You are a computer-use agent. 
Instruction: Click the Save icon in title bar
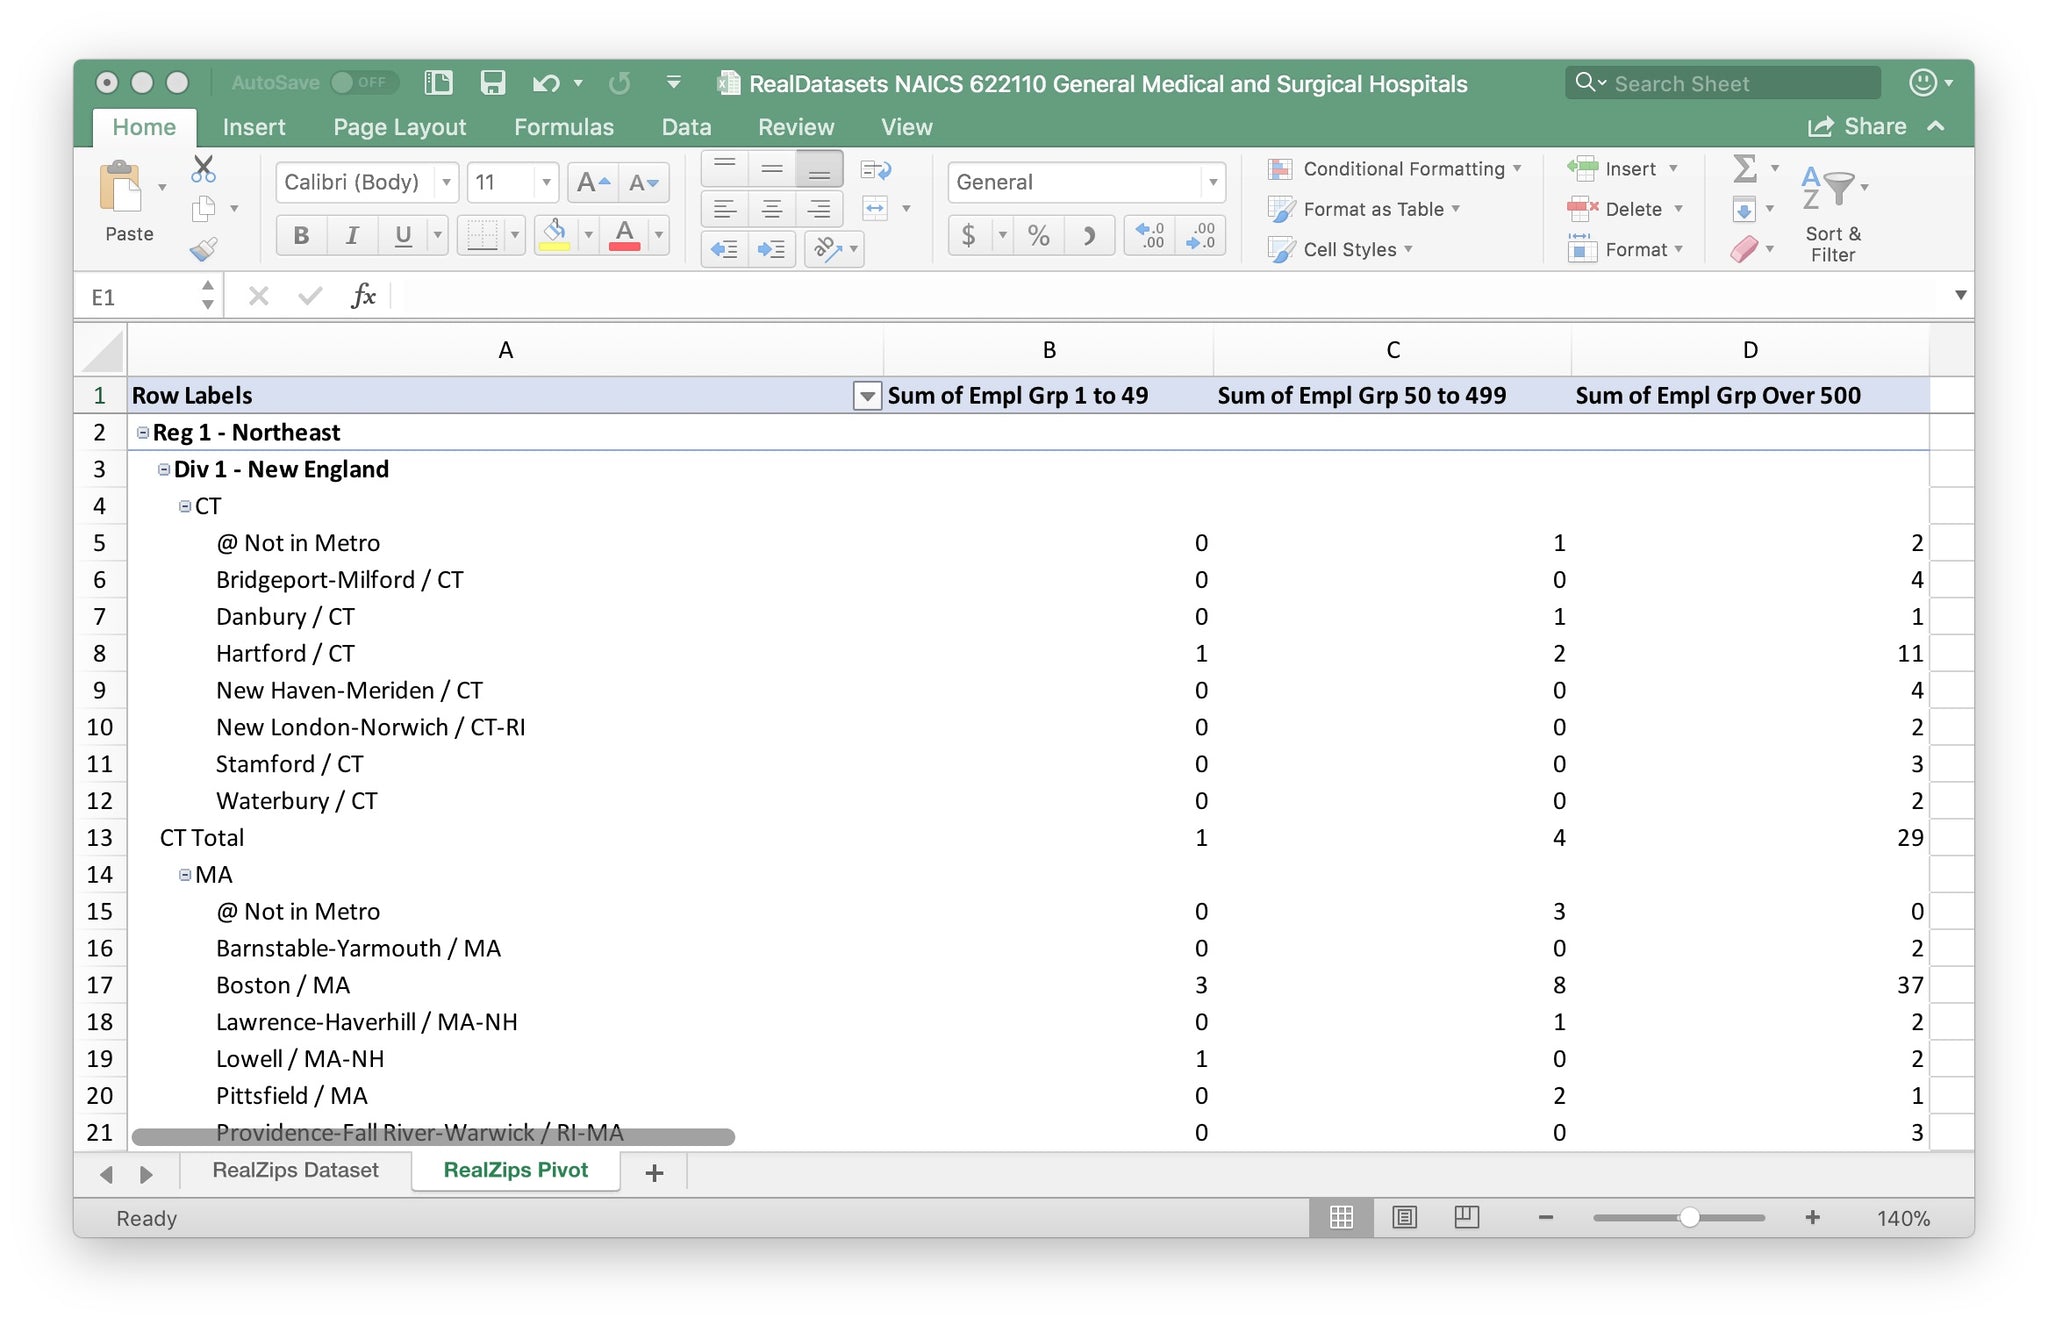tap(492, 83)
